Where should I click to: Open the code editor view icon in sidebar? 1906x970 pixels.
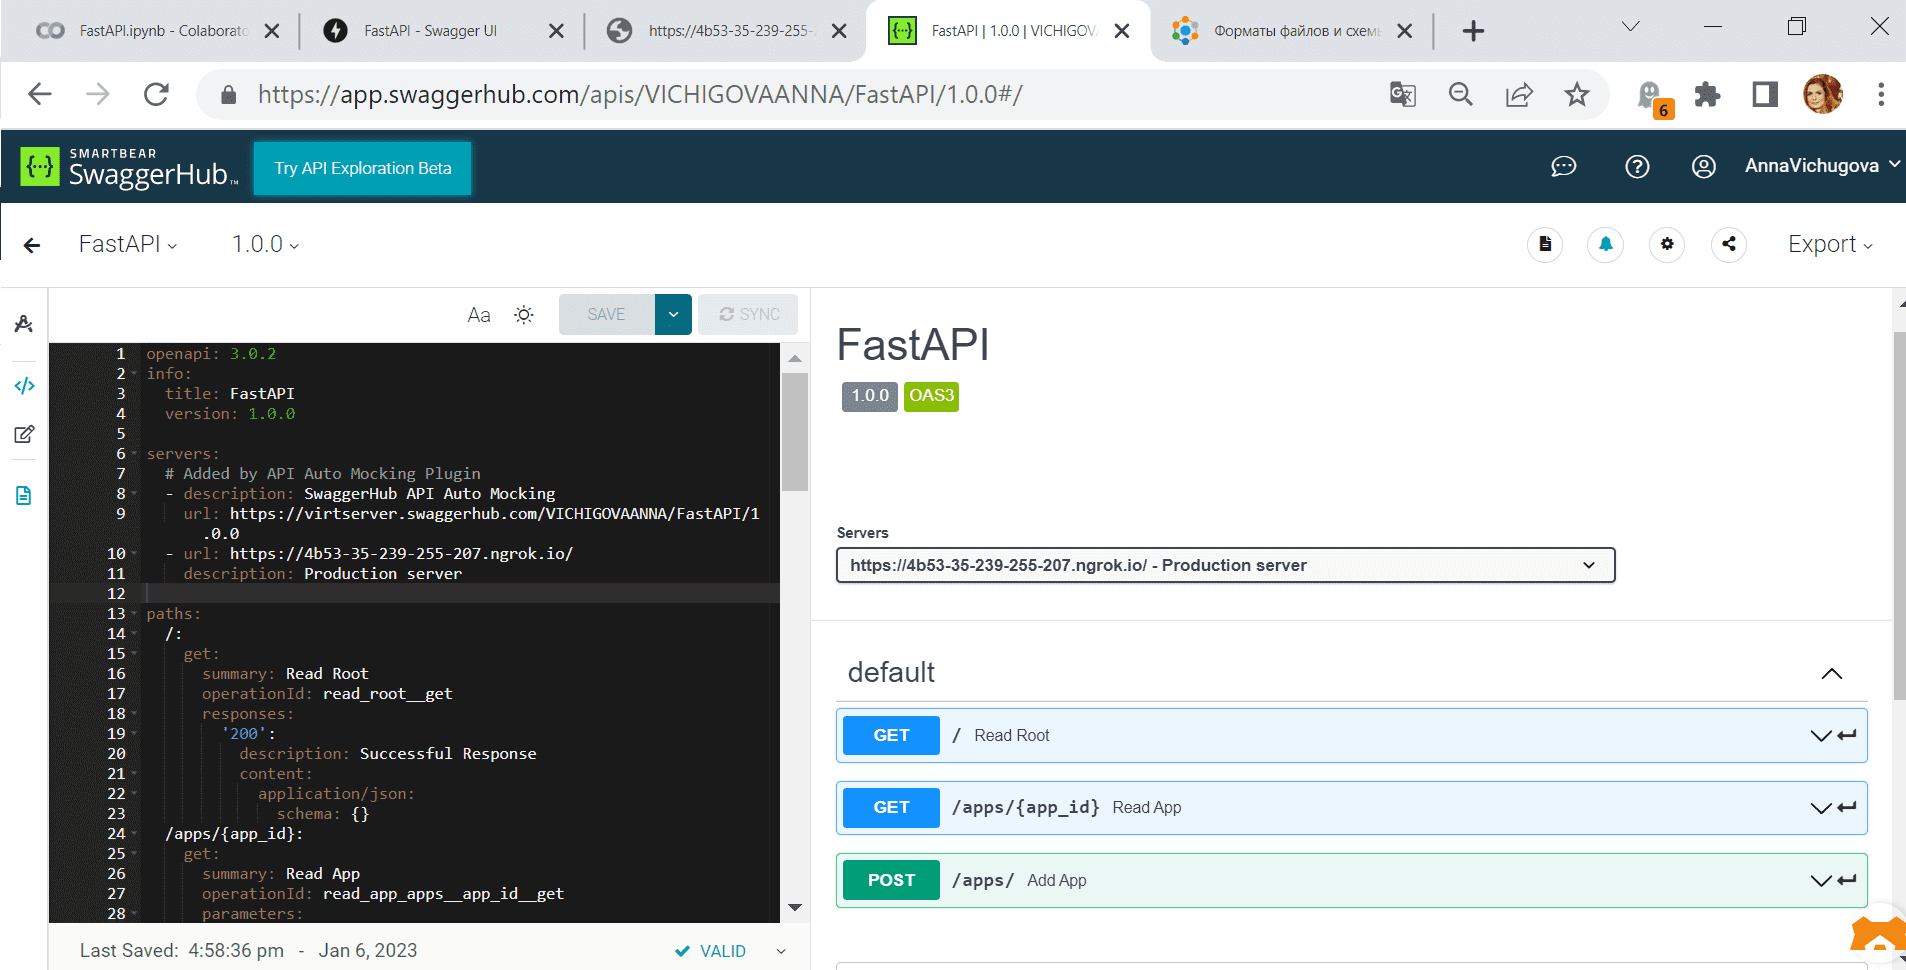point(24,386)
